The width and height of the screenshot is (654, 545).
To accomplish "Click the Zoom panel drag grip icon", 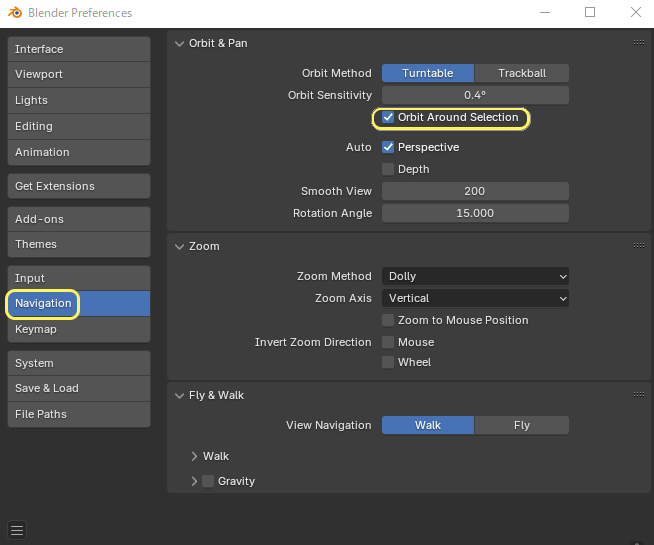I will [638, 246].
